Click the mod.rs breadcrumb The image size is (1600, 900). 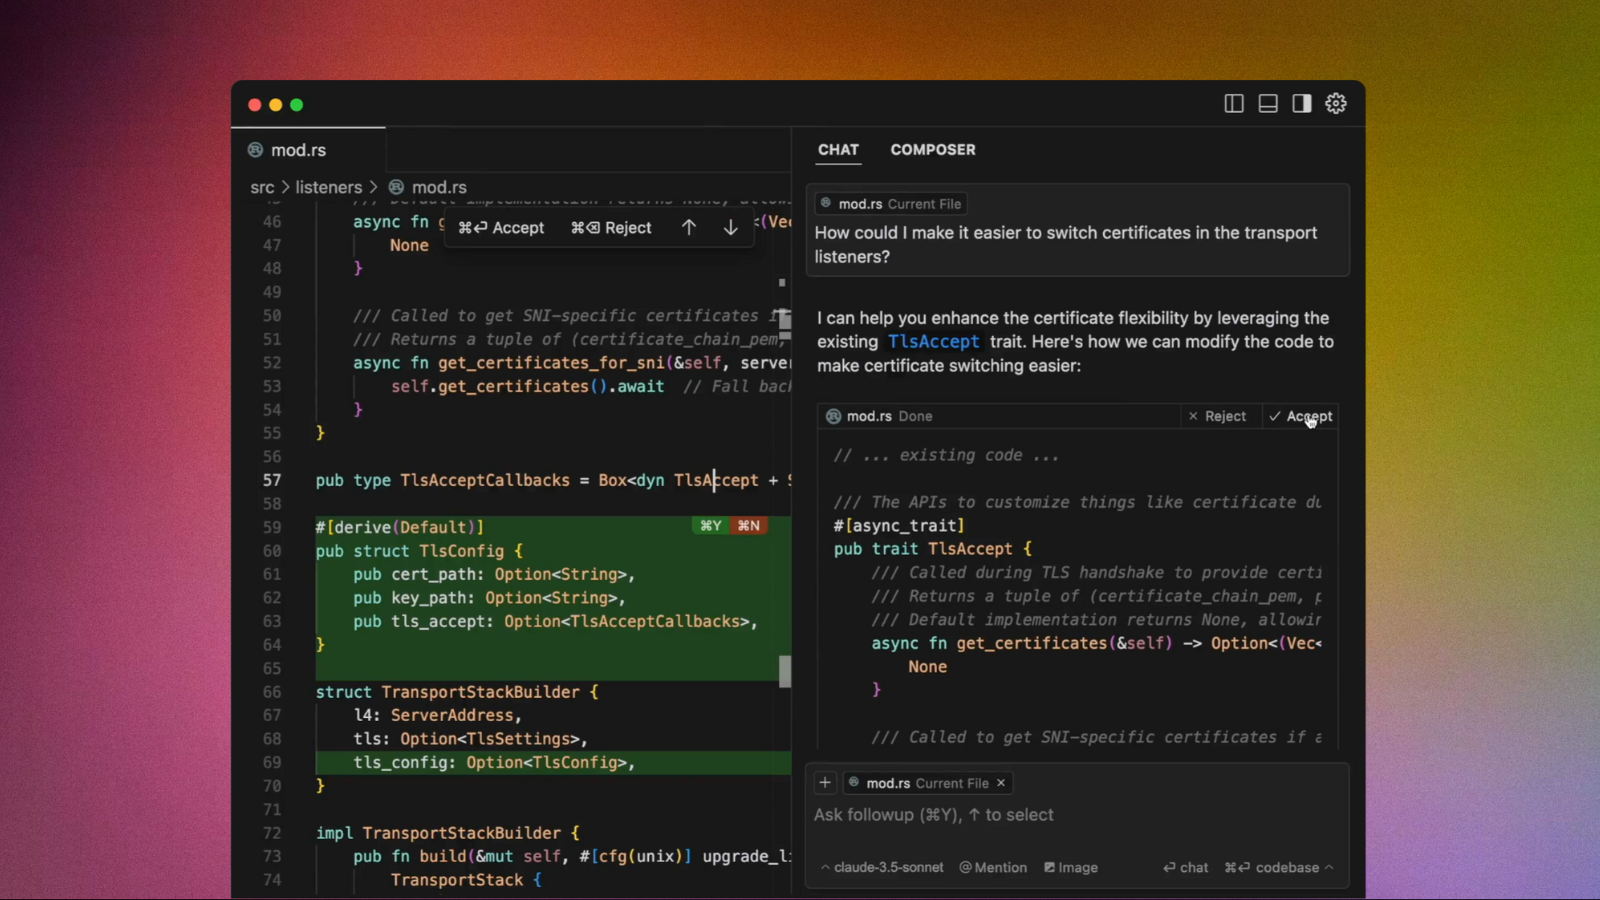coord(428,187)
